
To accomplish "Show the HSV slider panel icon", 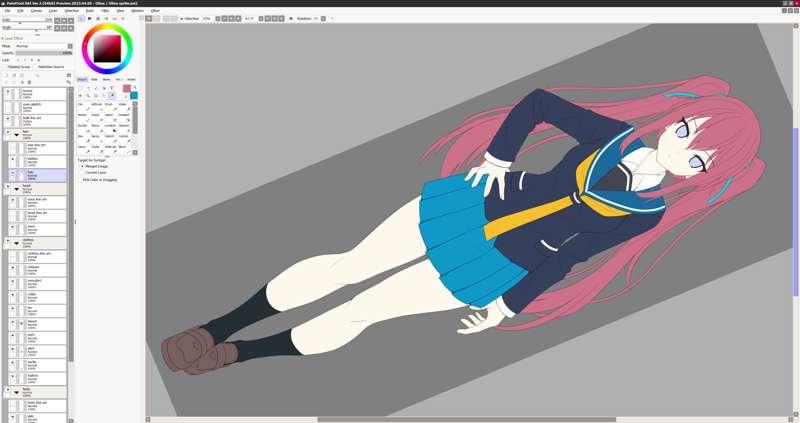I will tap(97, 18).
